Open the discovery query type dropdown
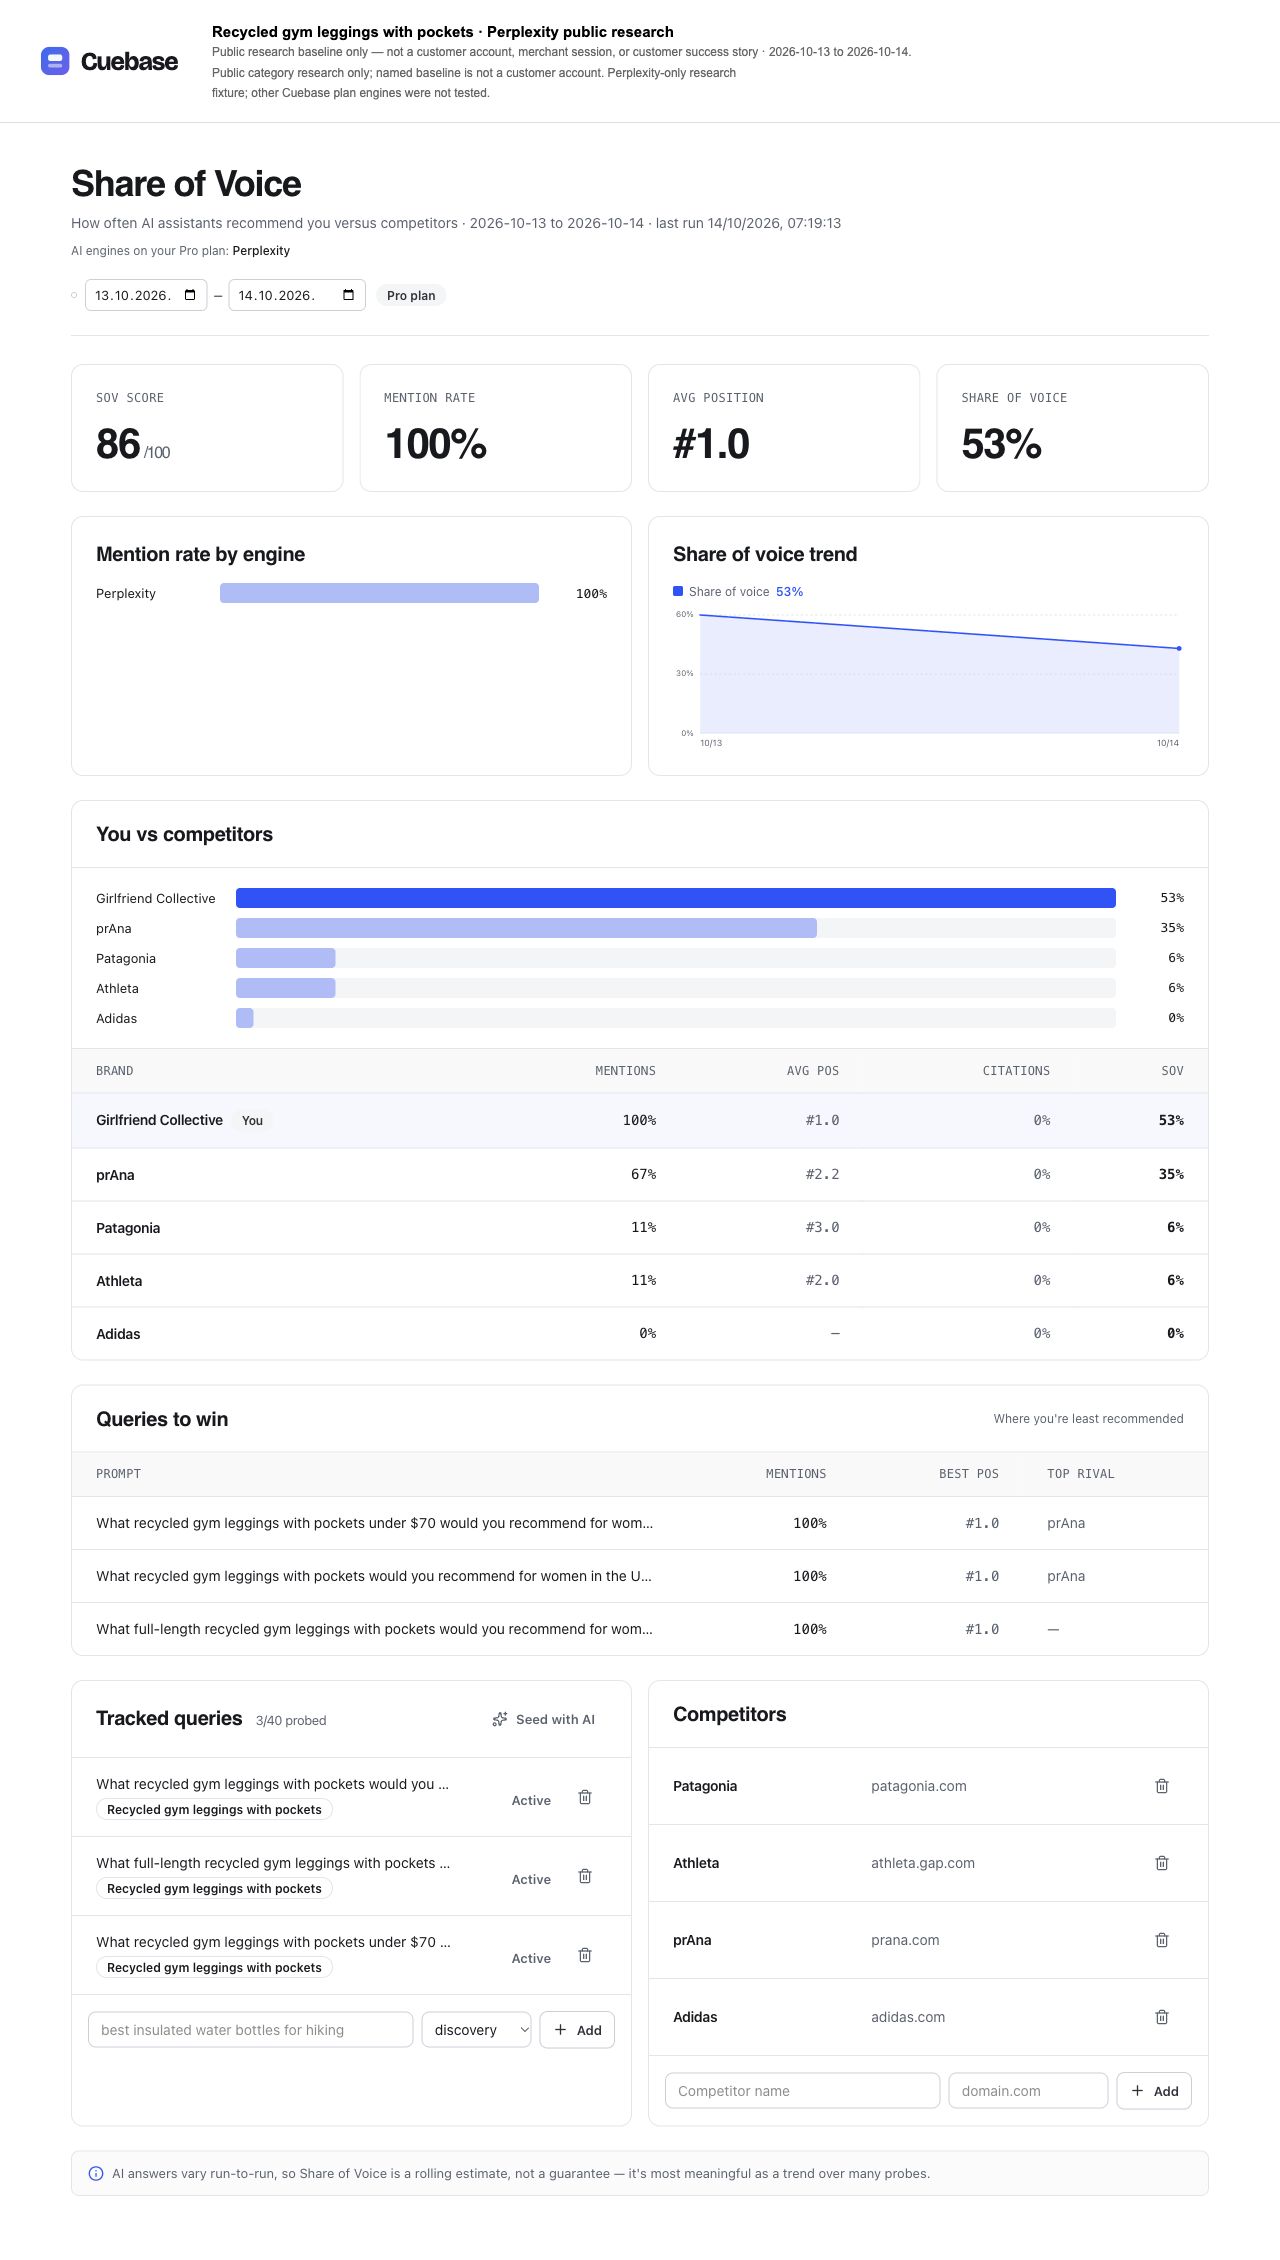This screenshot has height=2260, width=1280. pyautogui.click(x=477, y=2029)
